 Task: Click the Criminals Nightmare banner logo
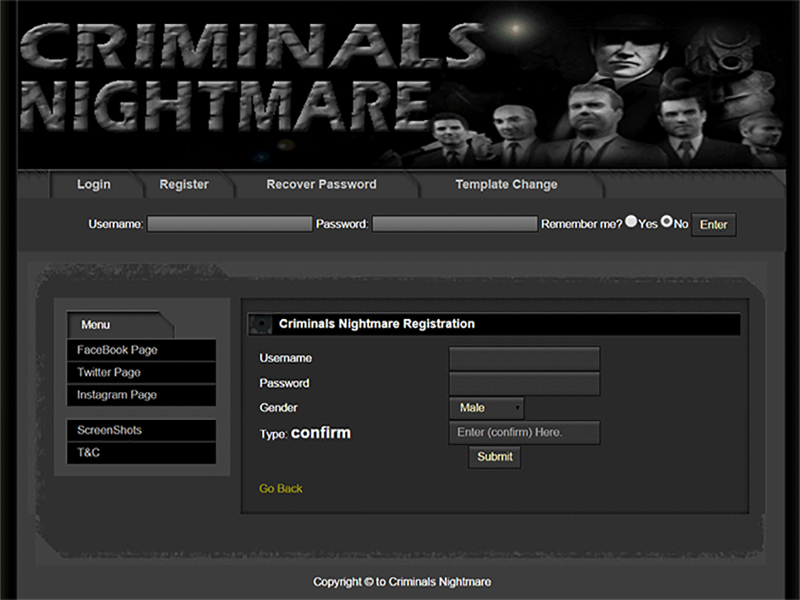[x=253, y=77]
